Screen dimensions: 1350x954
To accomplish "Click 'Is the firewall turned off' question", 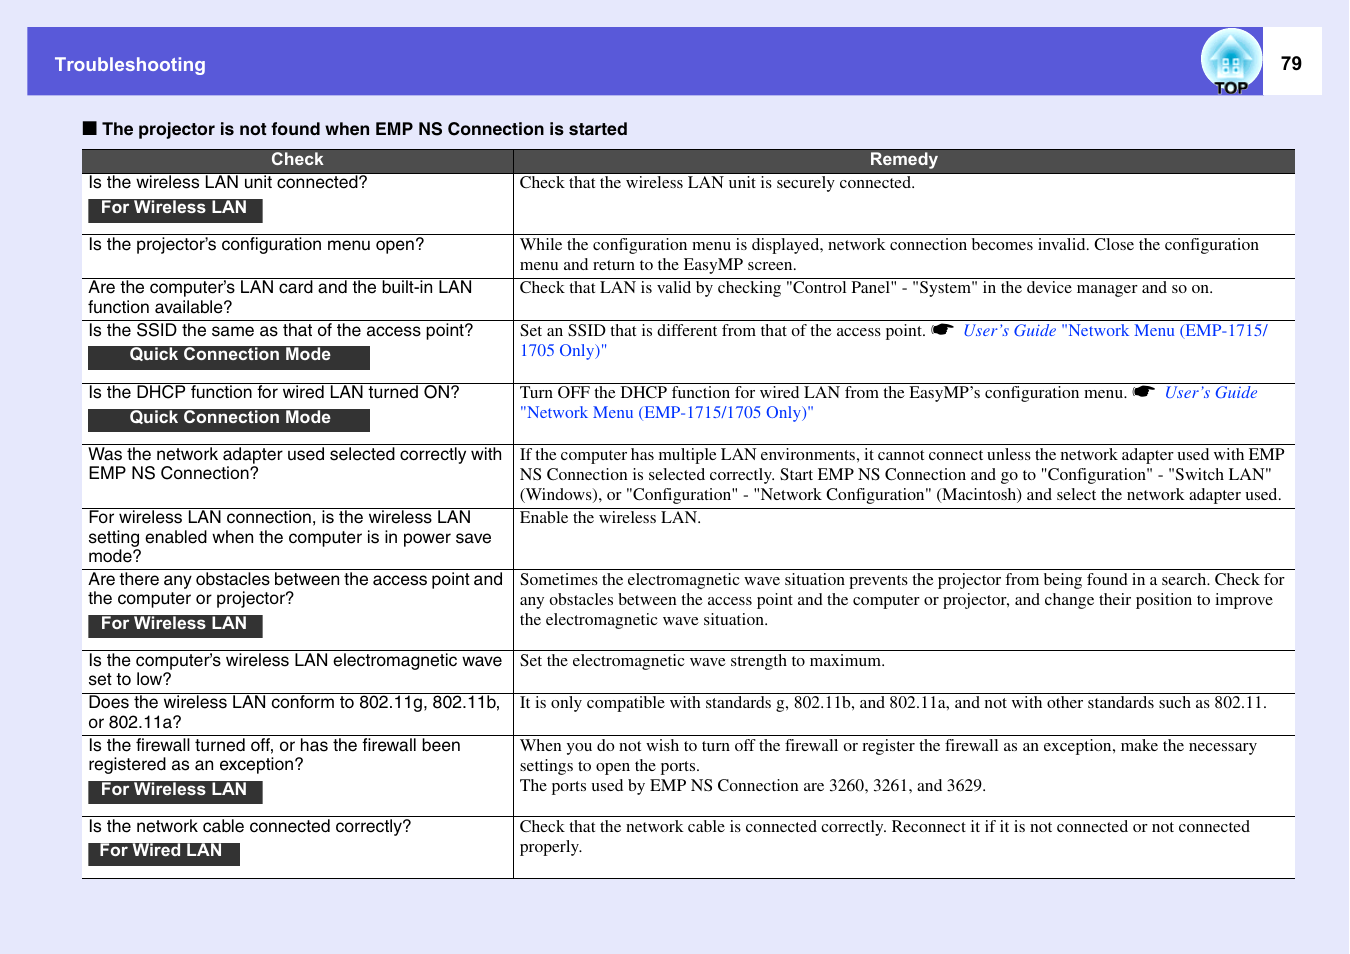I will click(x=275, y=755).
